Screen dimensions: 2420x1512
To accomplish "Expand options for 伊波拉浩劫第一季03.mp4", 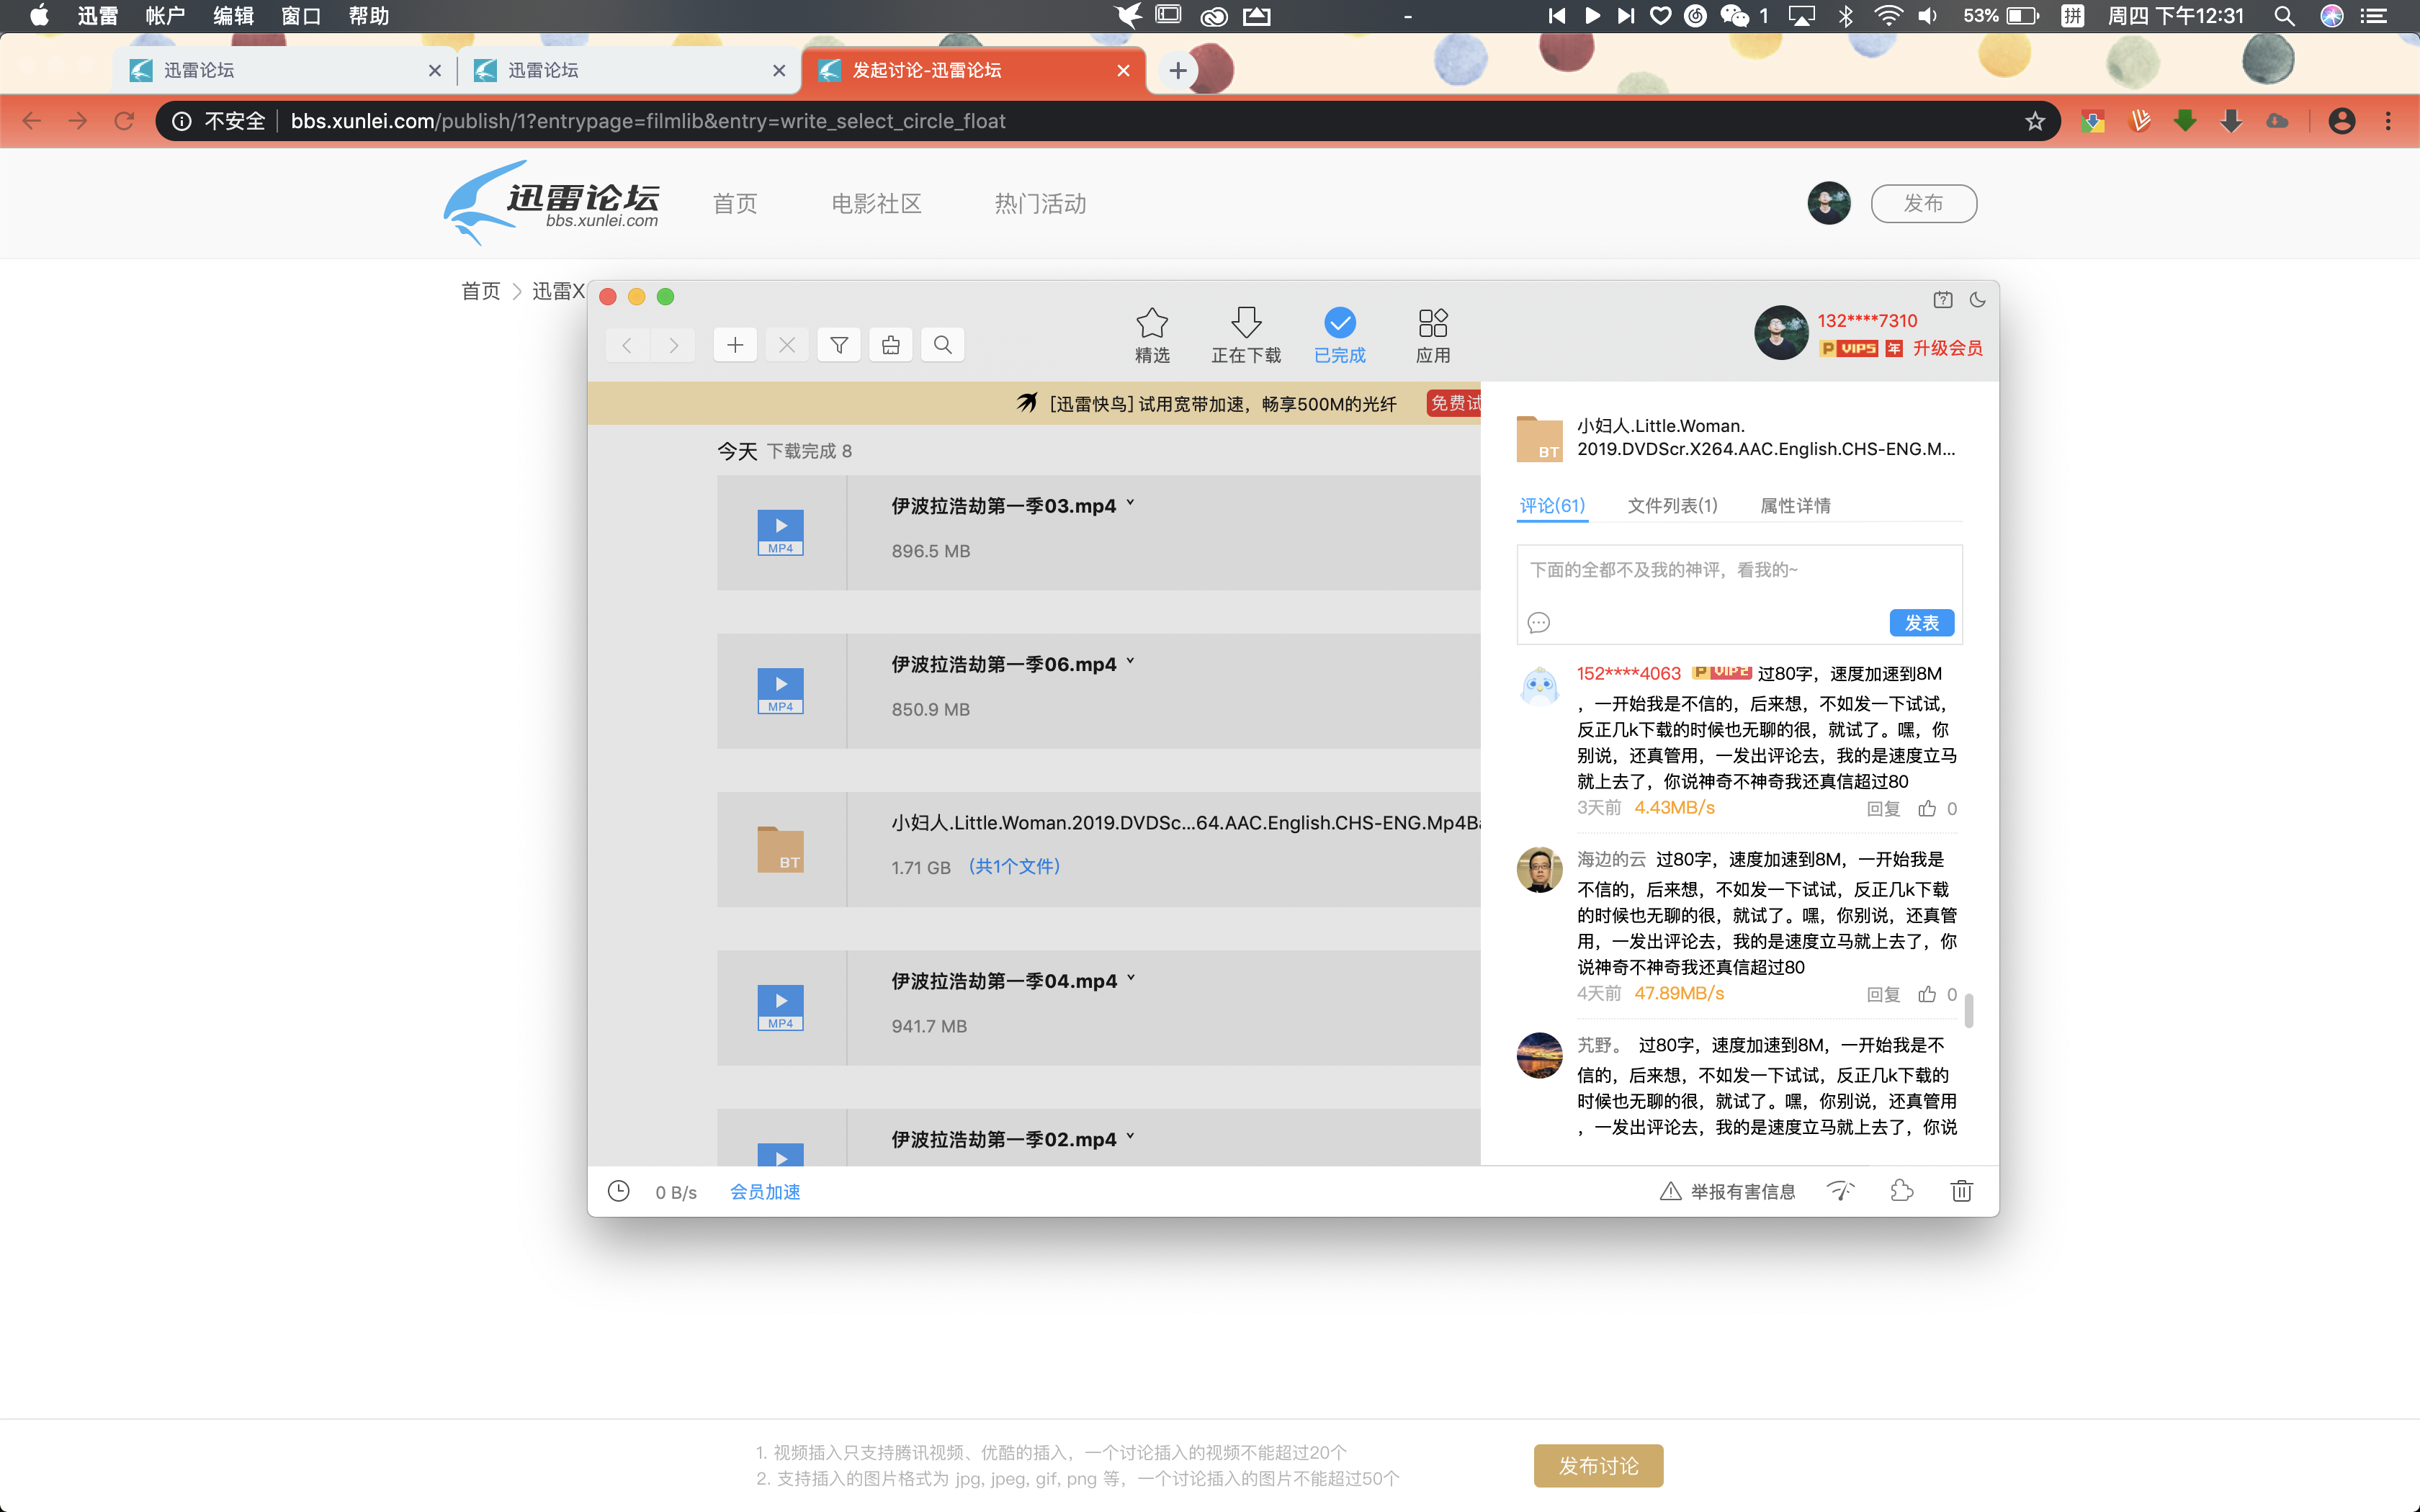I will 1131,503.
